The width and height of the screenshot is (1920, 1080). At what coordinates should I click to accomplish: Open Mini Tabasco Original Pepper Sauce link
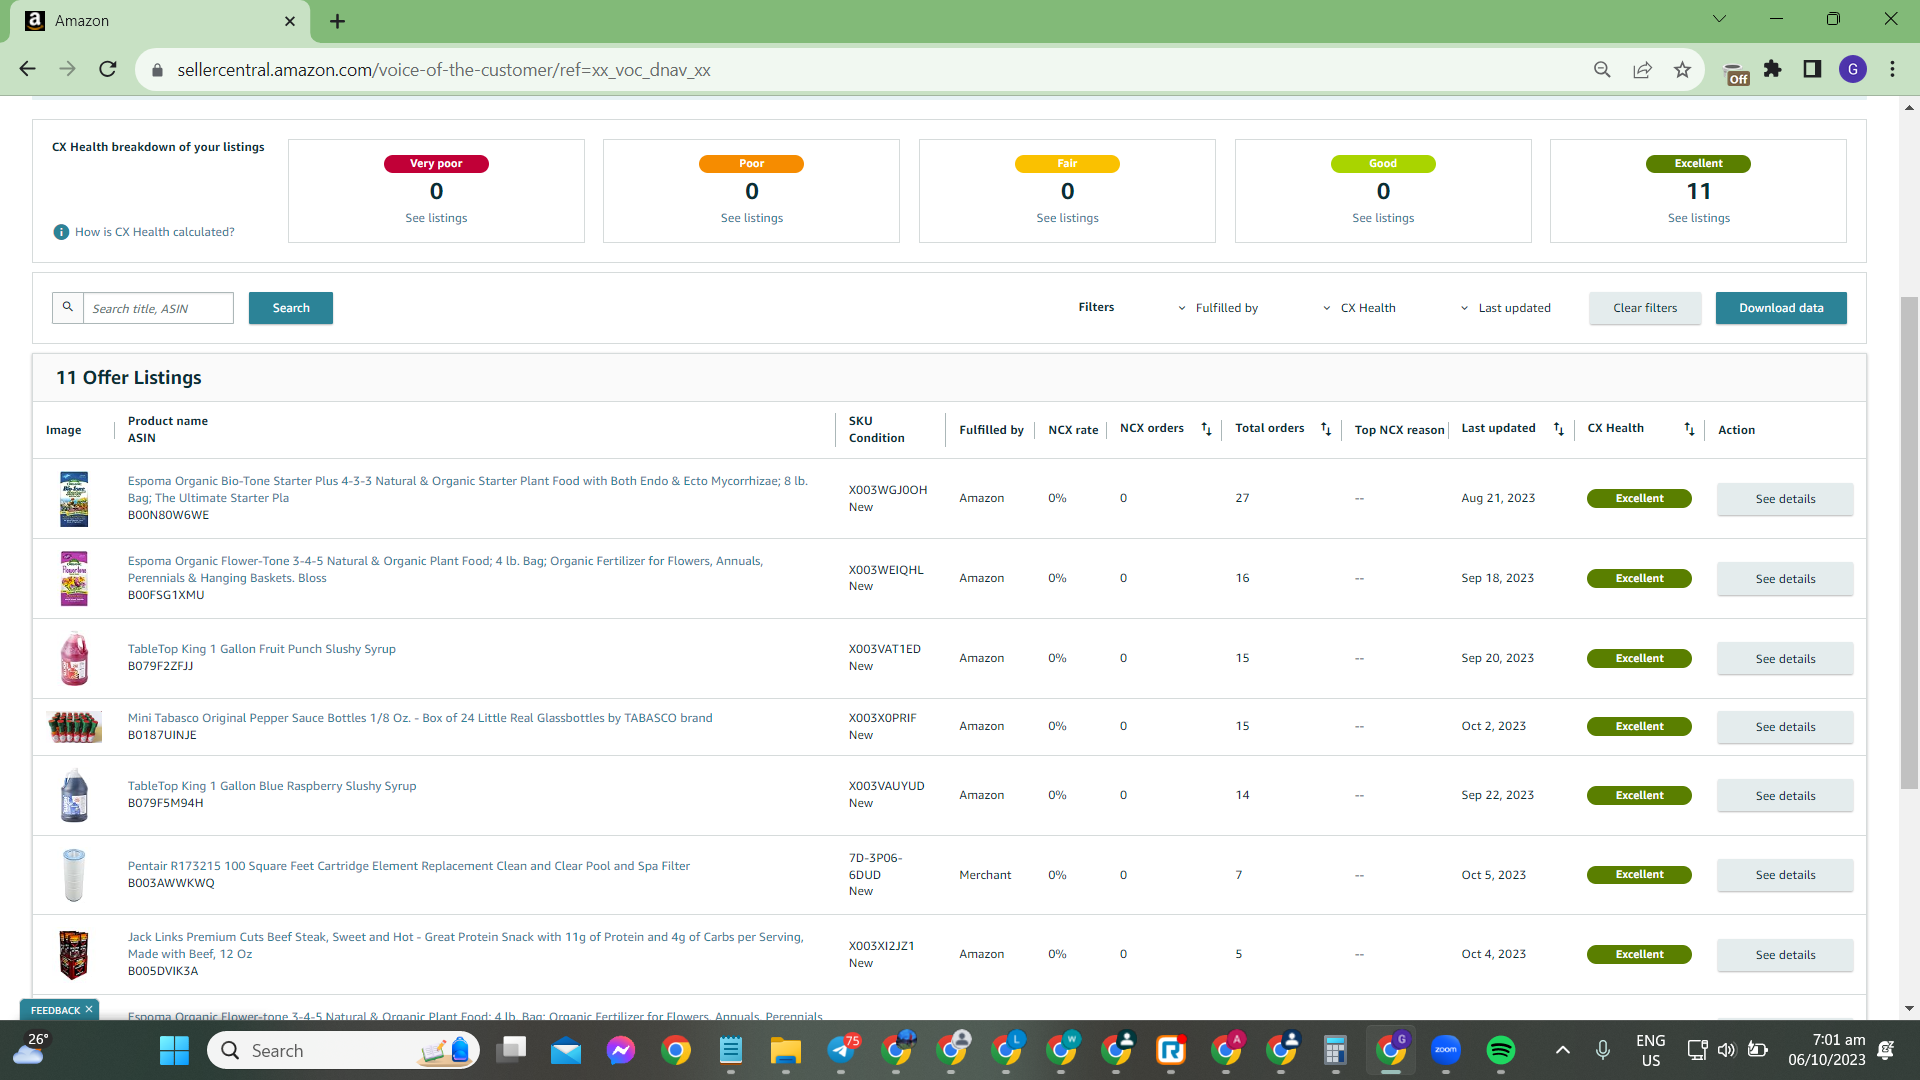click(420, 718)
